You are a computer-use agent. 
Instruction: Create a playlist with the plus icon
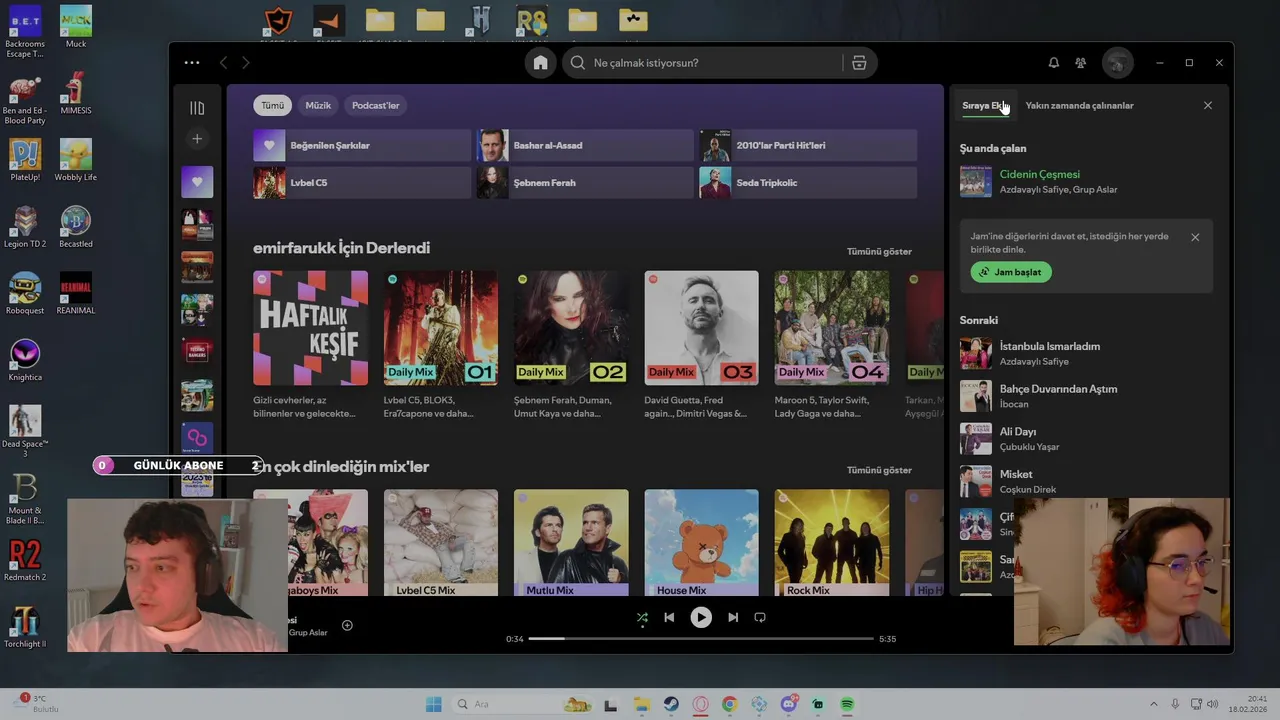197,139
